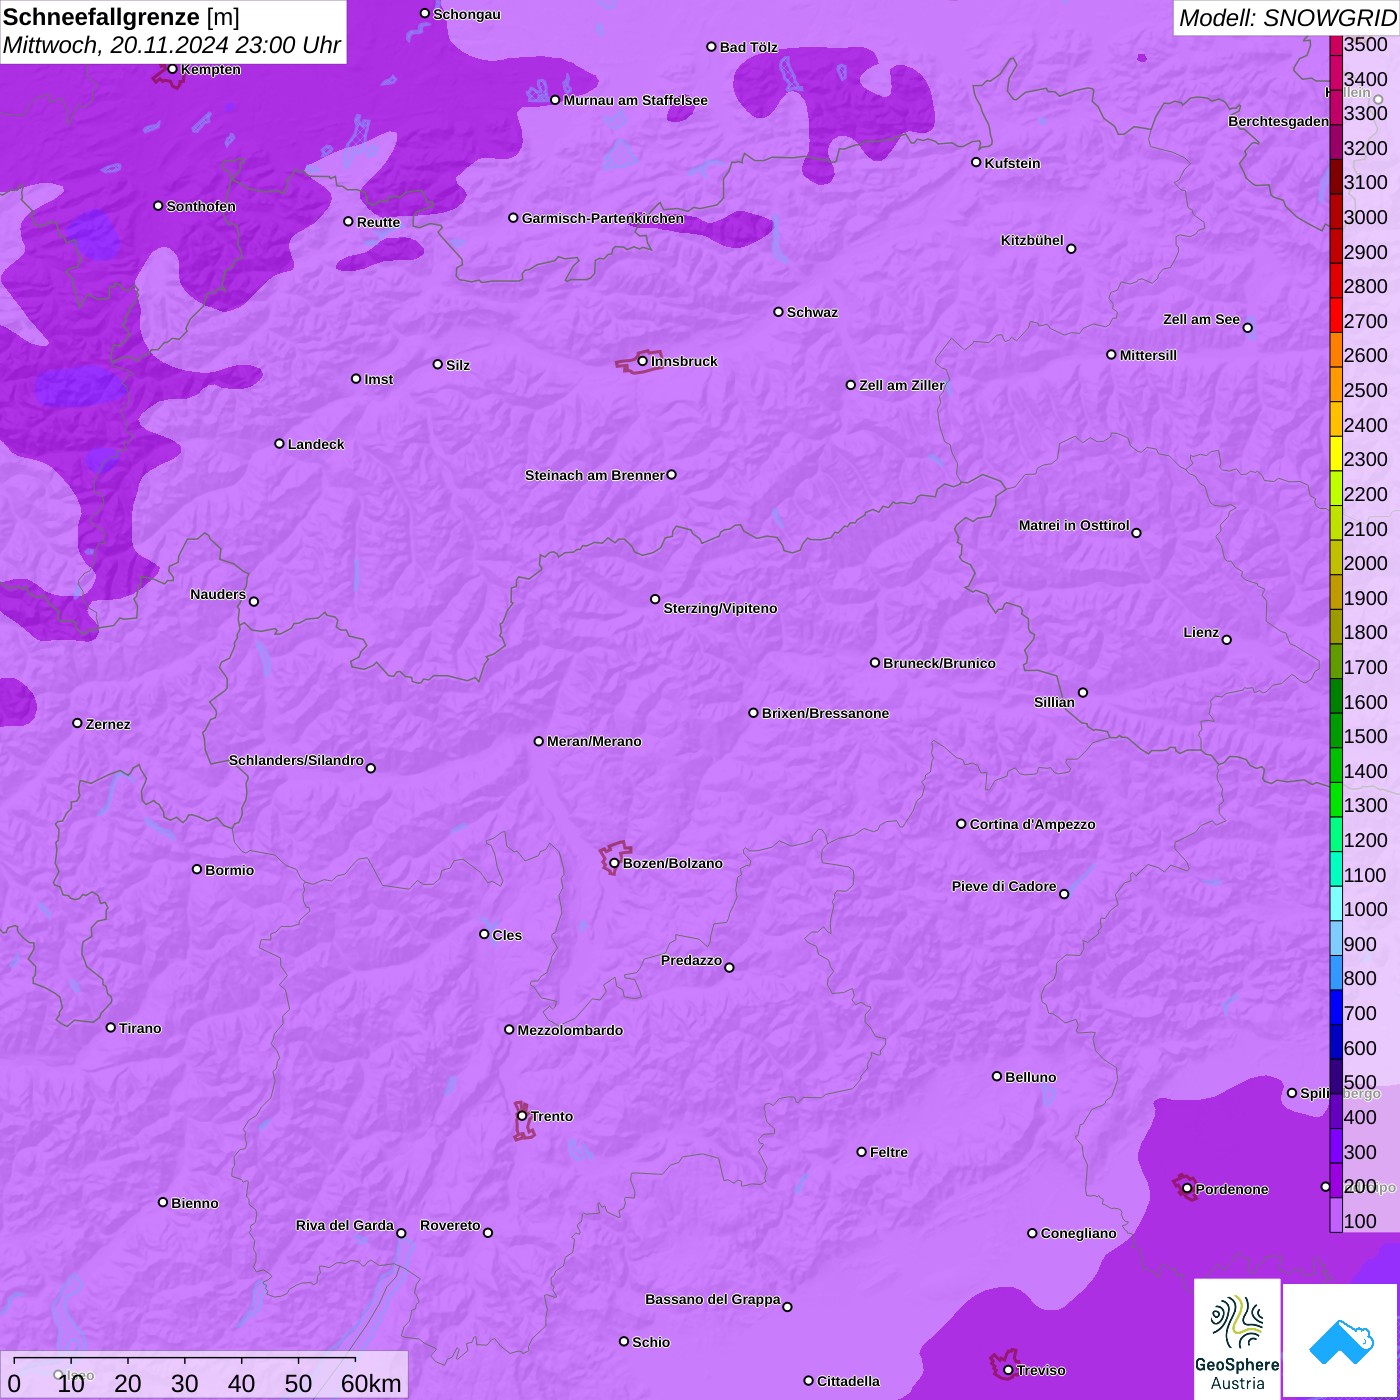Click the Tirano location marker
Screen dimensions: 1400x1400
(111, 1027)
